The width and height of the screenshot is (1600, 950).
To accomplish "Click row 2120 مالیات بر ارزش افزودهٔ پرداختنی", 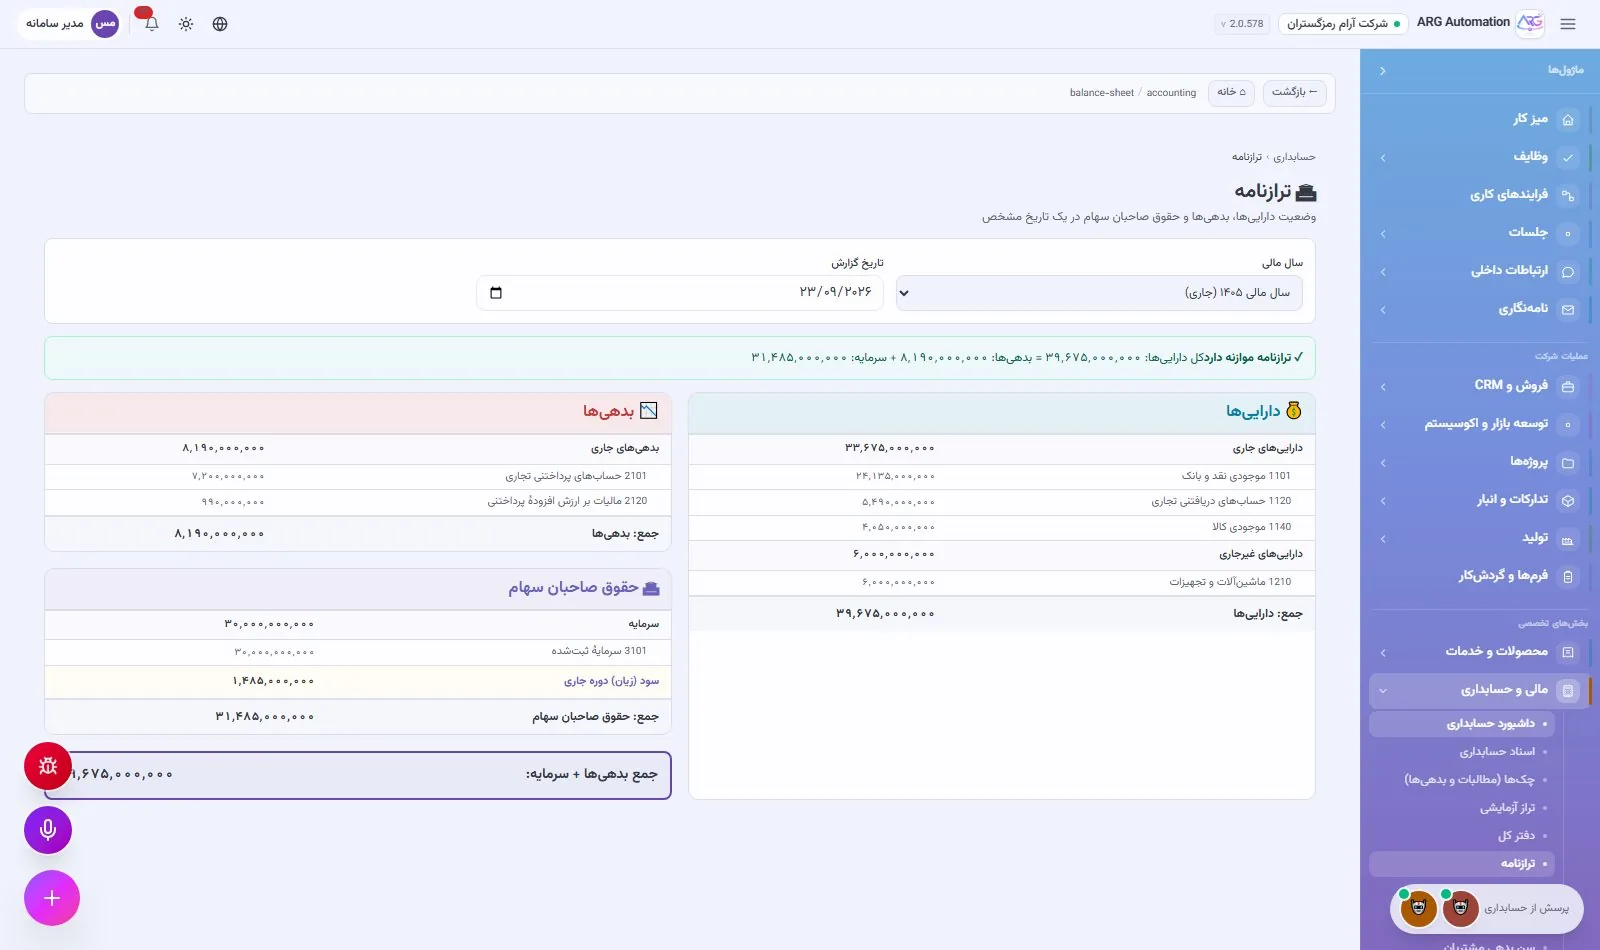I will [x=358, y=501].
